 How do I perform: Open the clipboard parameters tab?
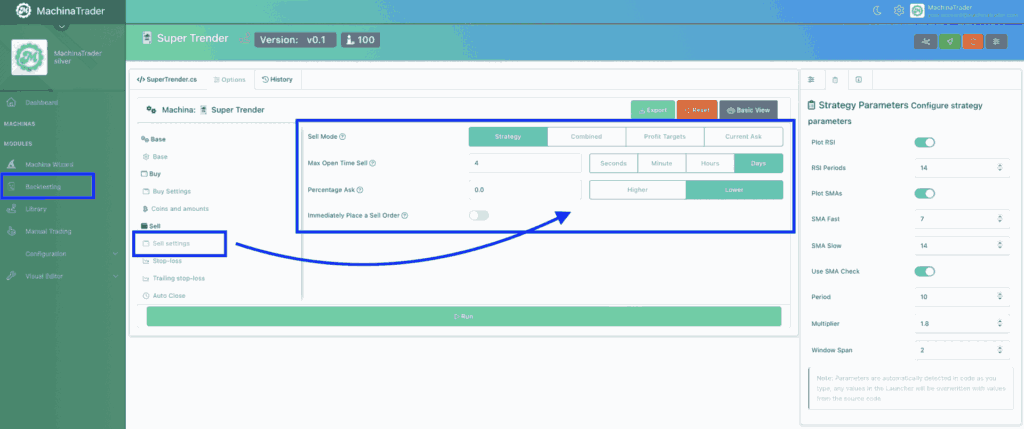(x=835, y=80)
